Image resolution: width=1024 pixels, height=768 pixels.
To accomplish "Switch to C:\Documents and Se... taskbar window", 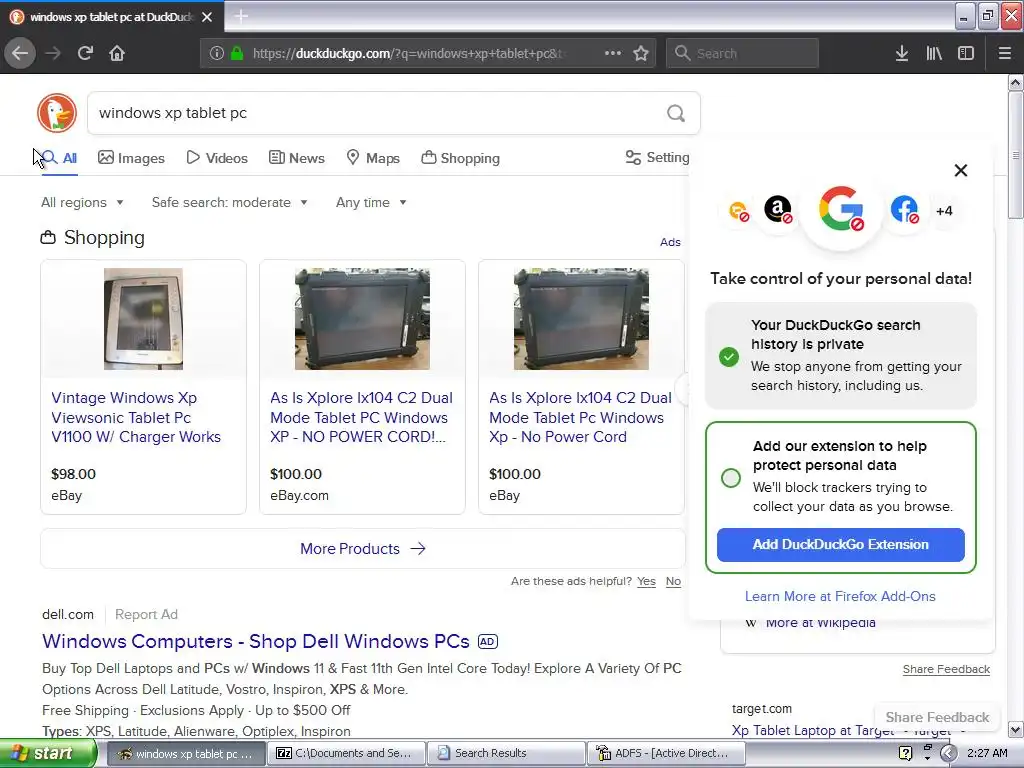I will (346, 754).
